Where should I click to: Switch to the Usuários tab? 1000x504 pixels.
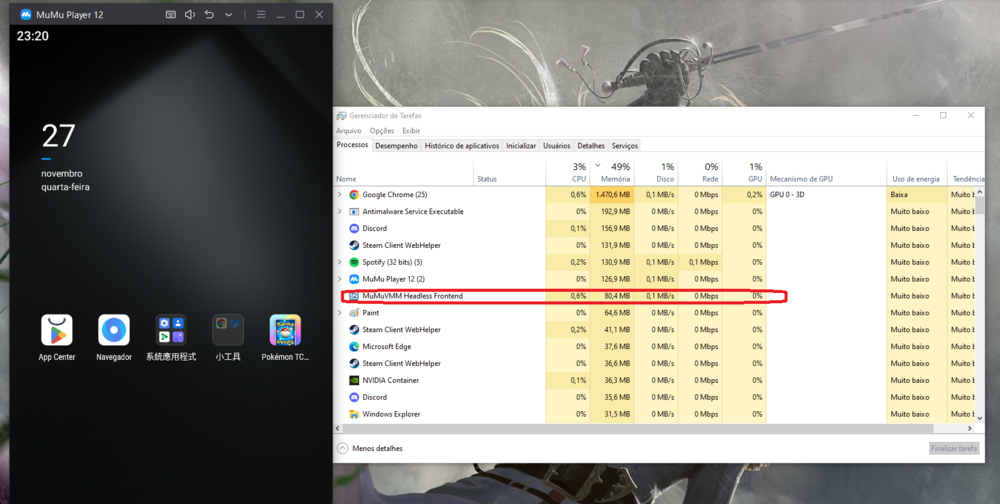[x=557, y=146]
